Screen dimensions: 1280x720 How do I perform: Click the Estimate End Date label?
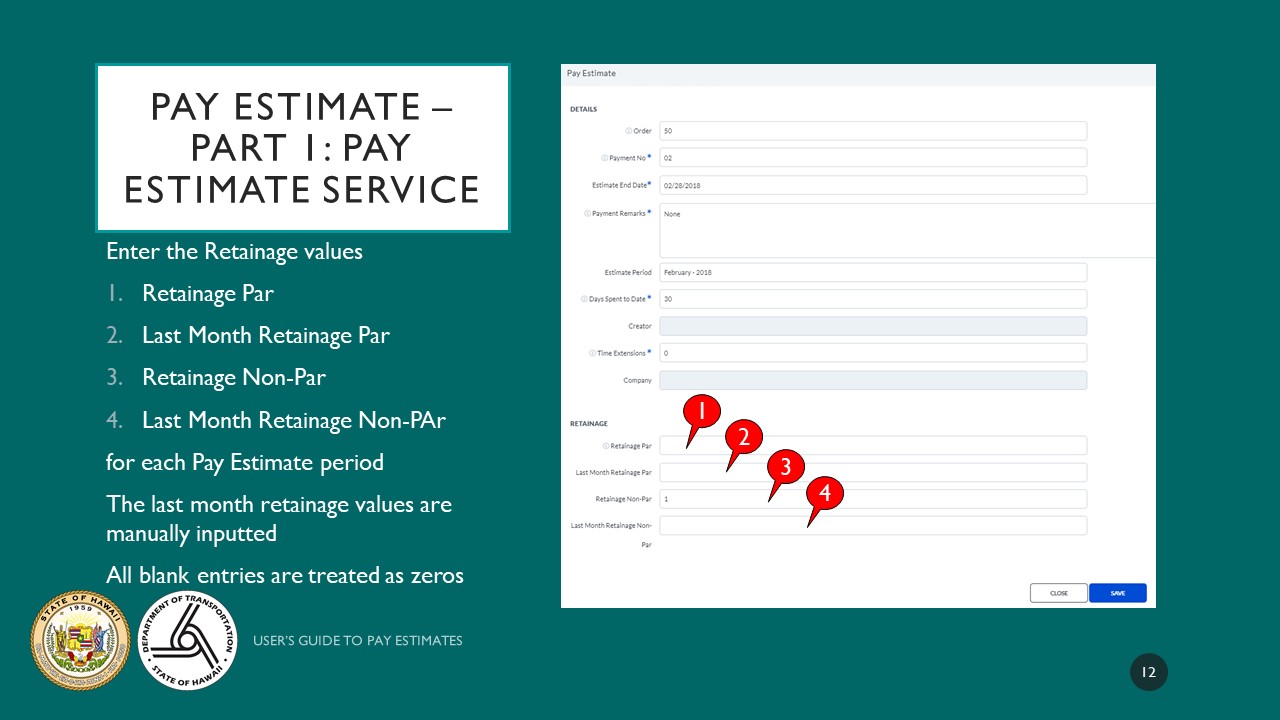pyautogui.click(x=621, y=185)
